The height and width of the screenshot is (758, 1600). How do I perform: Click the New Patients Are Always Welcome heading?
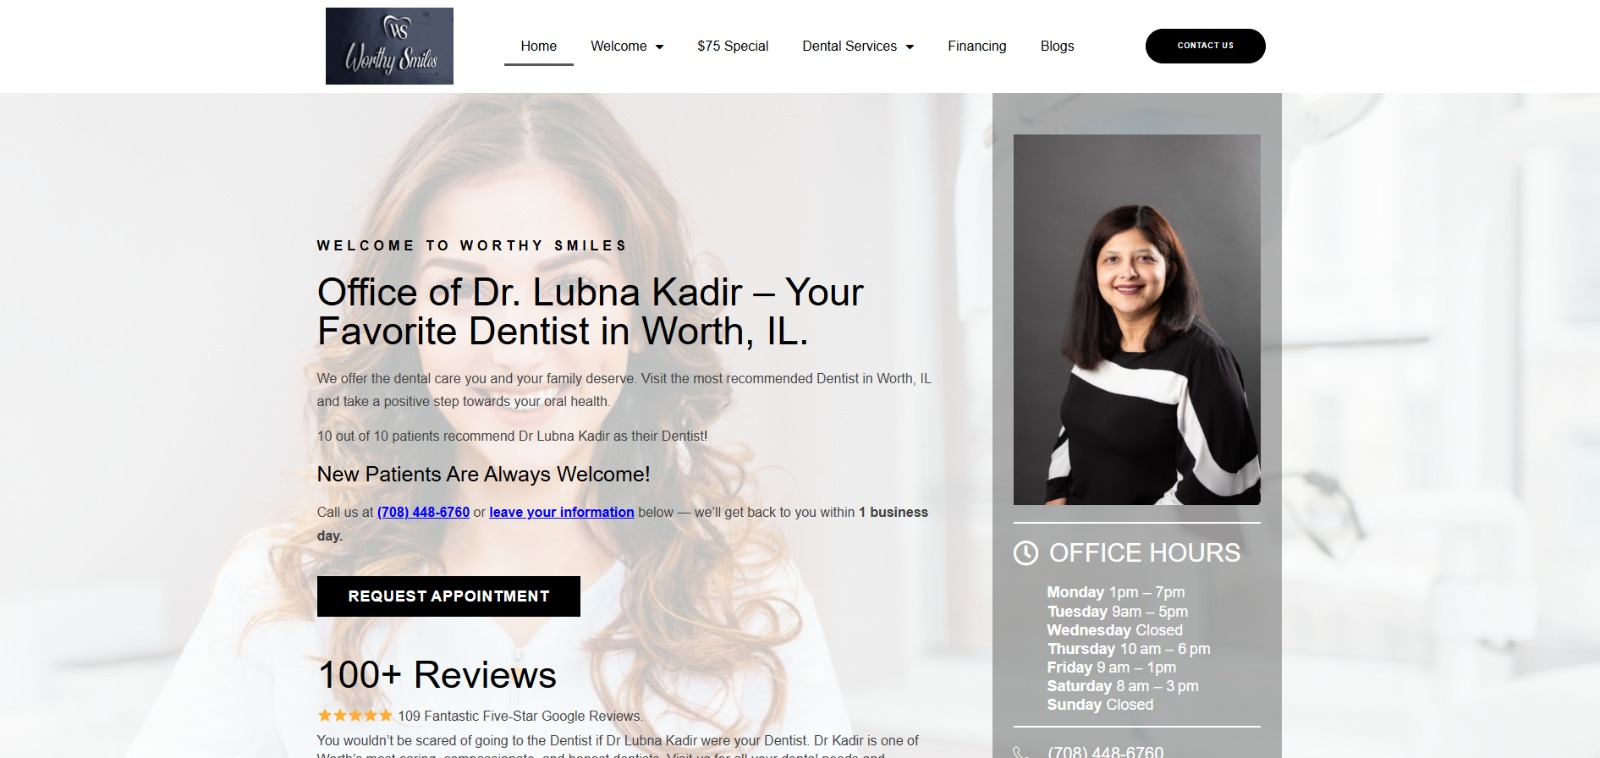click(483, 474)
